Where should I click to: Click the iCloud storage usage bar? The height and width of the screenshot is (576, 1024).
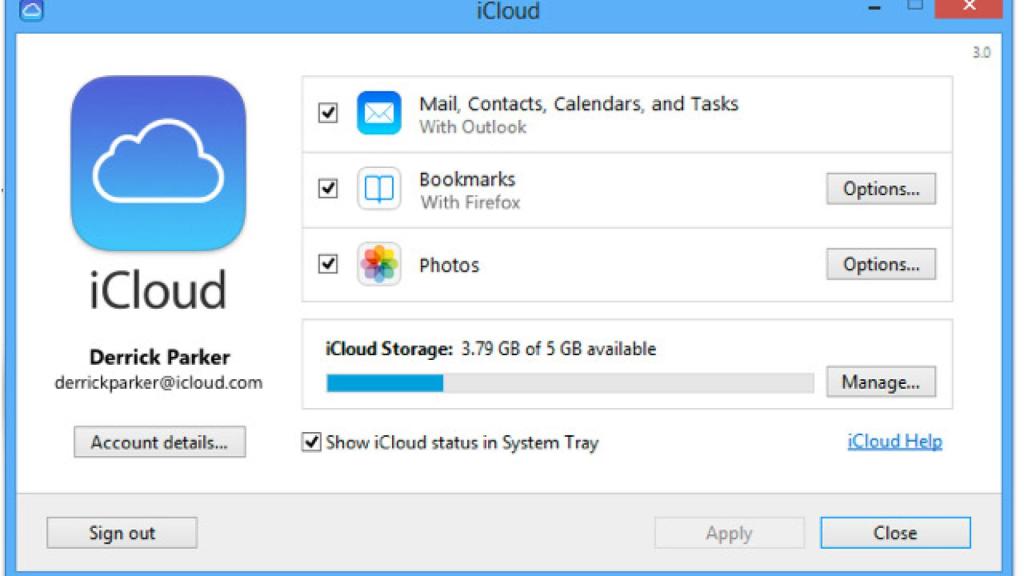(x=568, y=381)
